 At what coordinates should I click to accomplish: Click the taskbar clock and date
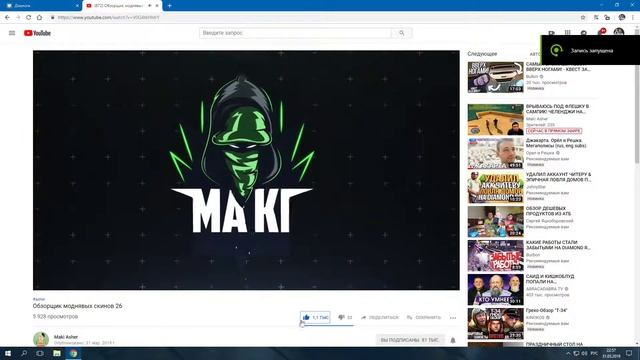611,353
